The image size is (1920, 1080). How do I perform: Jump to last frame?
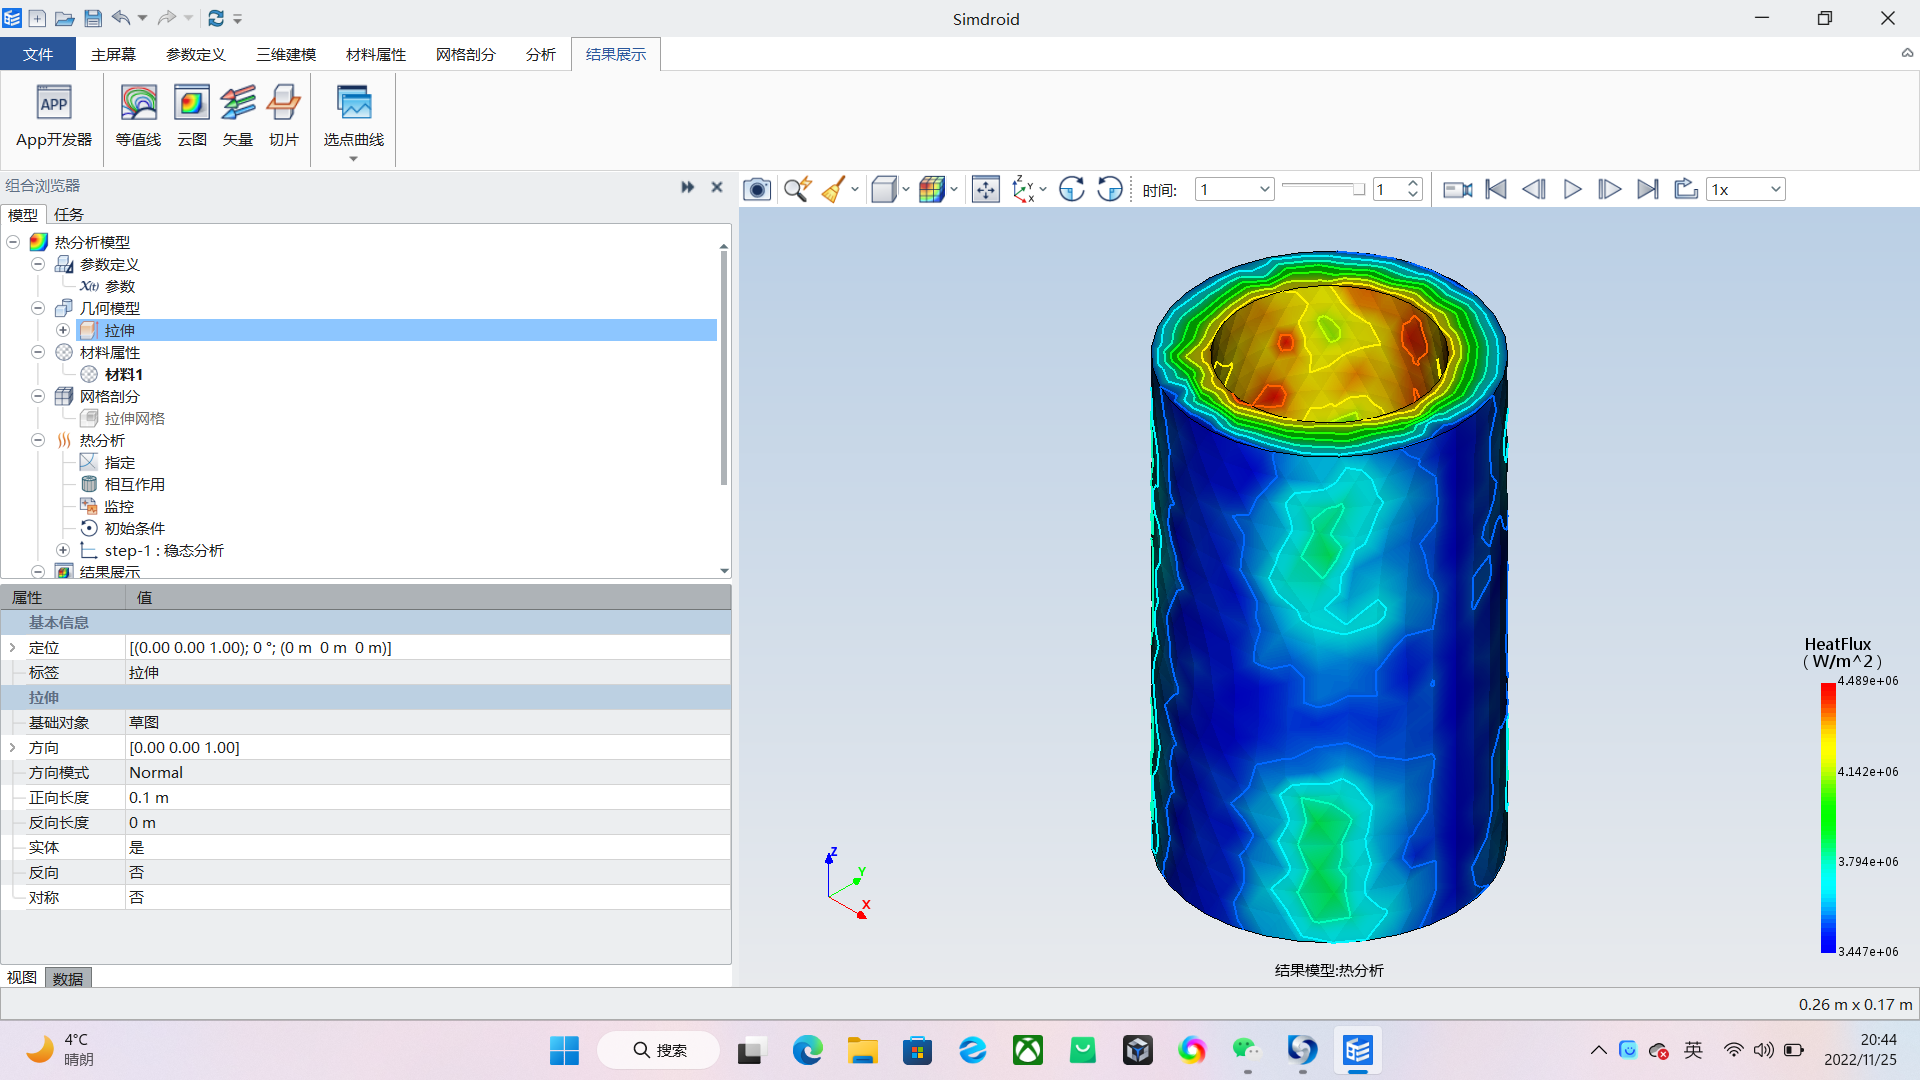(x=1648, y=189)
